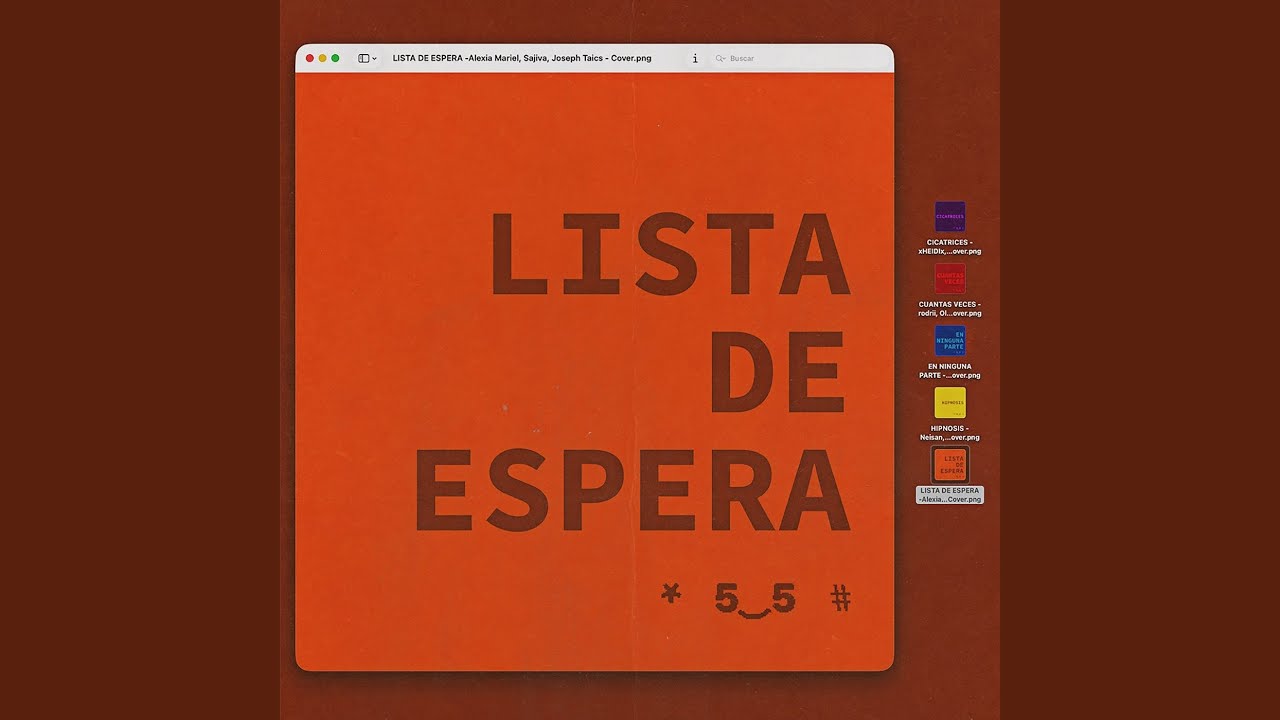Image resolution: width=1280 pixels, height=720 pixels.
Task: Show image info with the i button
Action: click(695, 58)
